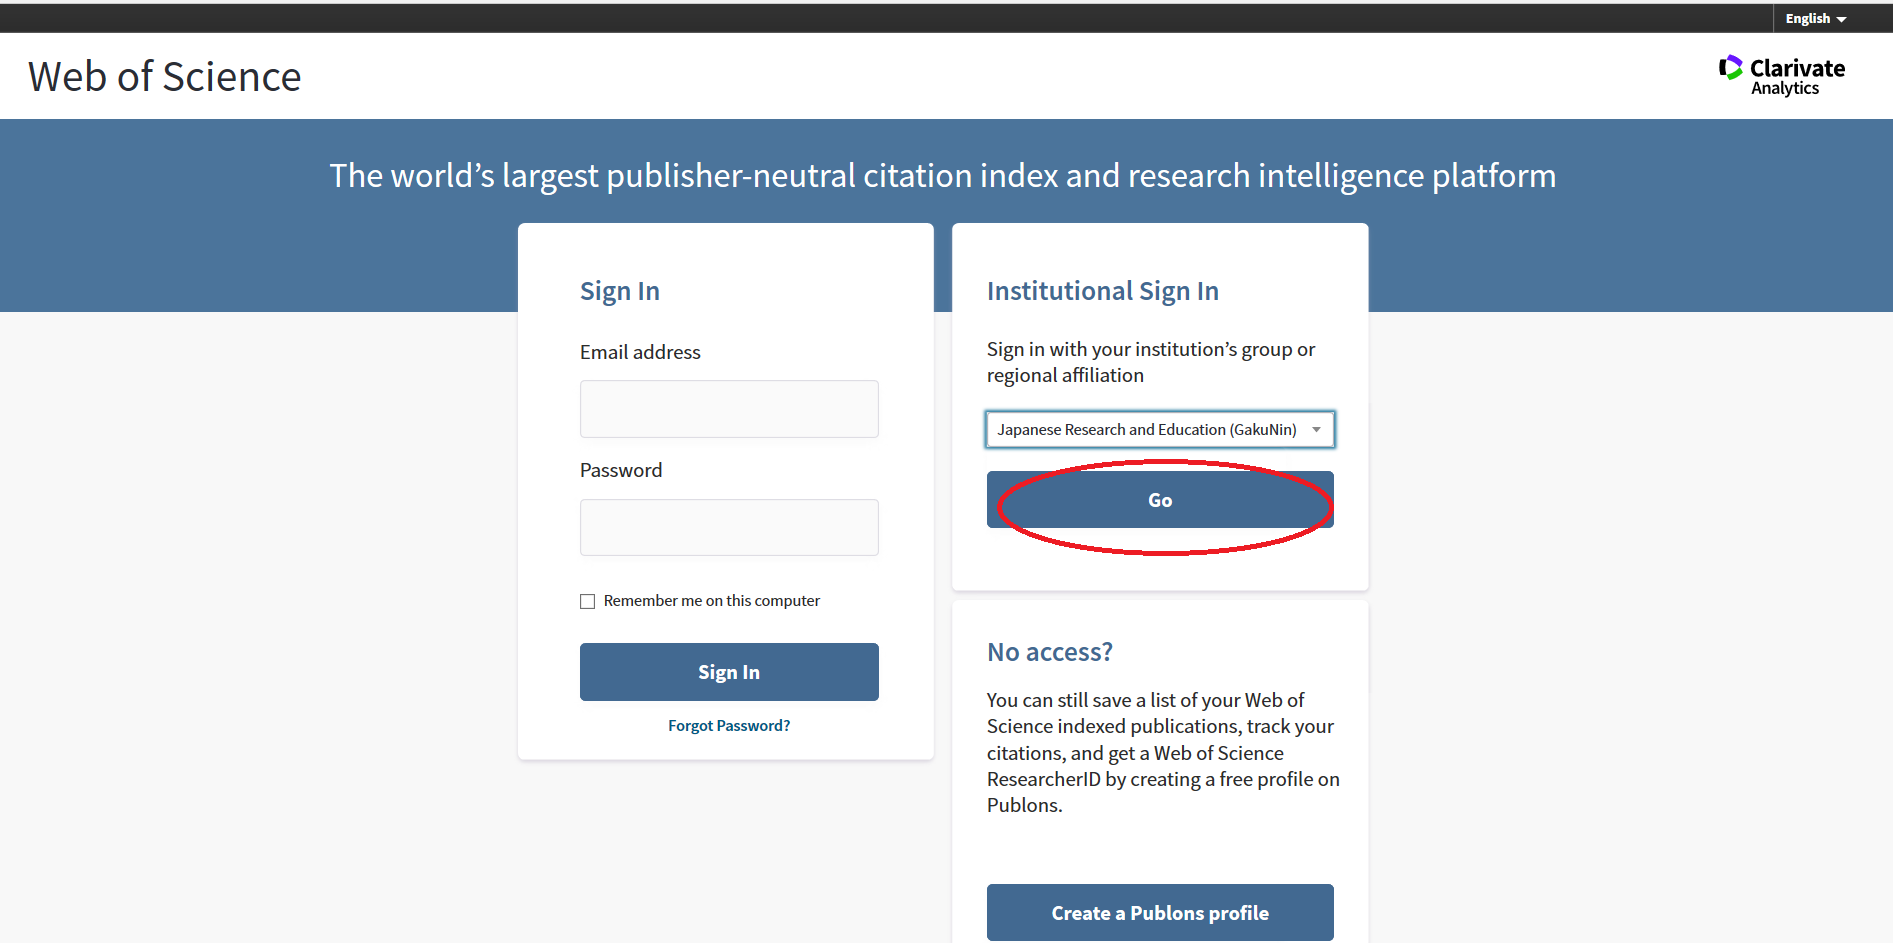Click the Web of Science title
Image resolution: width=1893 pixels, height=943 pixels.
coord(165,77)
